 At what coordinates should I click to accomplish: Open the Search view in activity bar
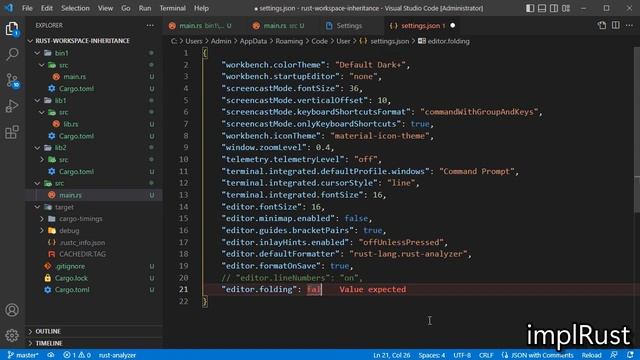(x=12, y=54)
